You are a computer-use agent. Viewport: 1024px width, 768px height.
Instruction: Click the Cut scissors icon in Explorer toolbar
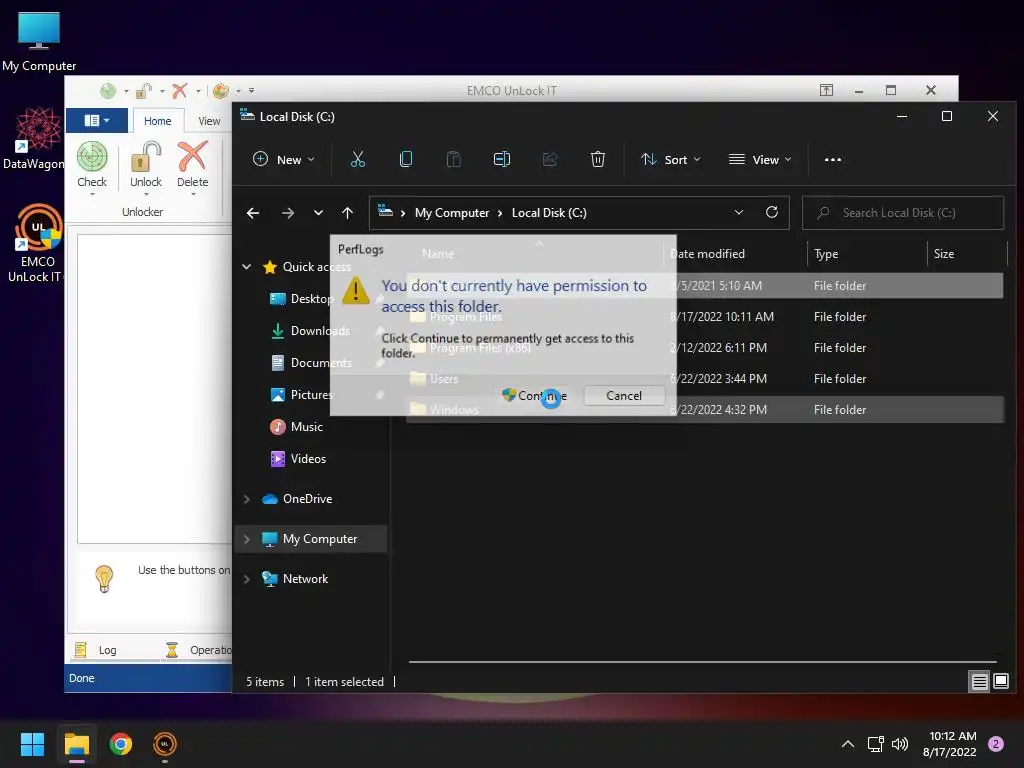[x=358, y=159]
